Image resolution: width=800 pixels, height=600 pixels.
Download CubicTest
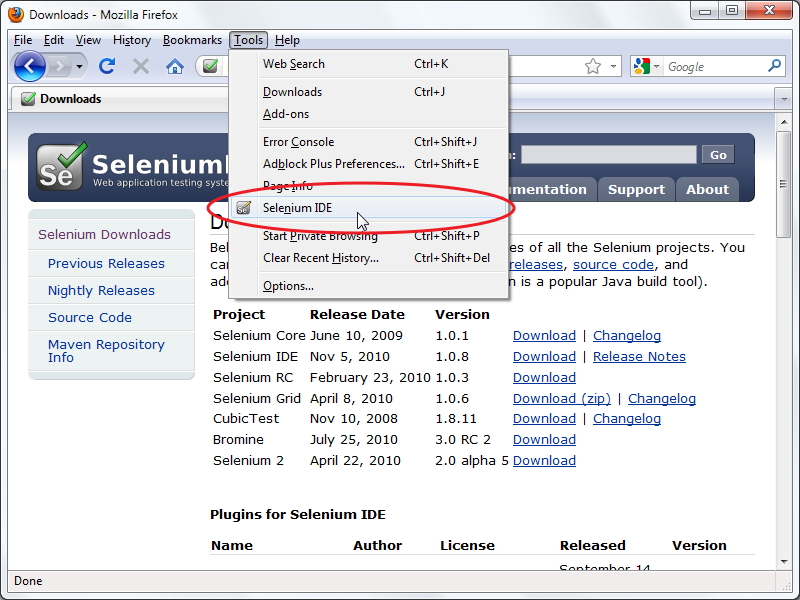point(544,419)
